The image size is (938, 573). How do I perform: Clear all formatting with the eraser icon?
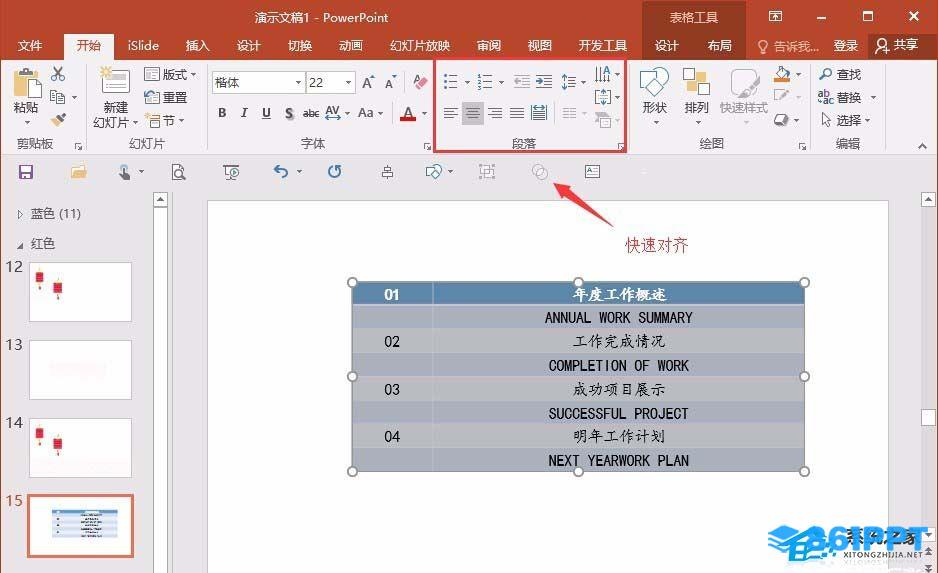tap(420, 82)
